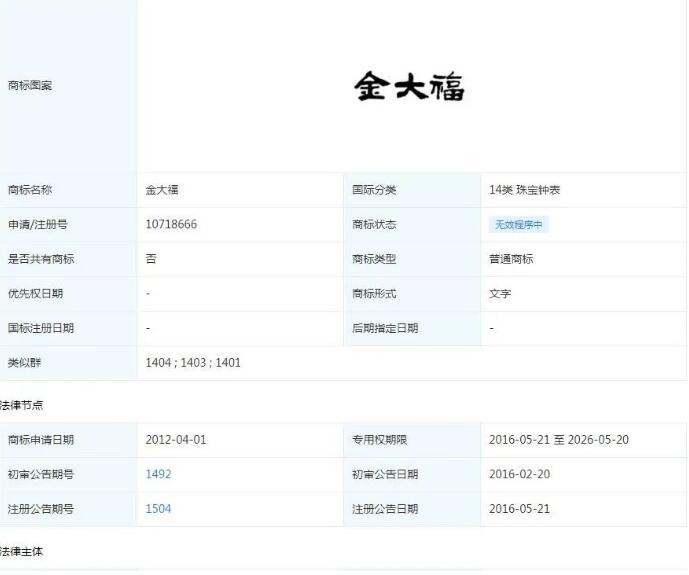Select the 金大福 trademark name value
Screen dimensions: 689x575
[162, 190]
